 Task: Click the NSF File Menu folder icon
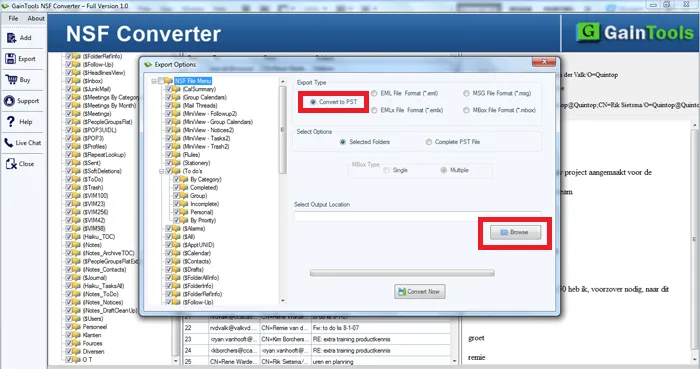[168, 81]
